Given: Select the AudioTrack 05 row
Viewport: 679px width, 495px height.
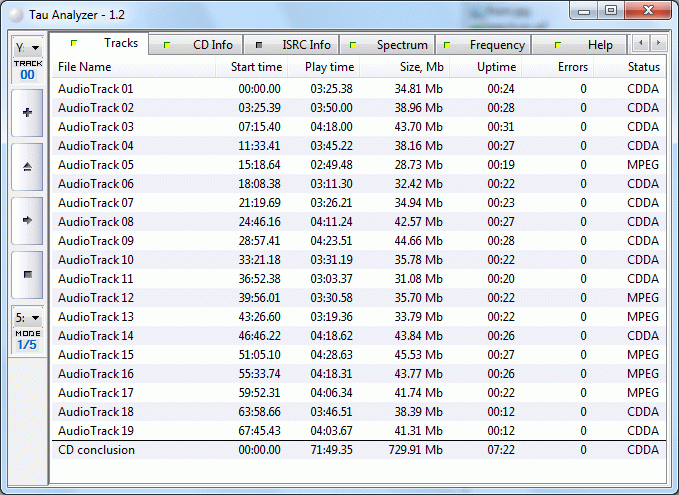Looking at the screenshot, I should pos(96,165).
